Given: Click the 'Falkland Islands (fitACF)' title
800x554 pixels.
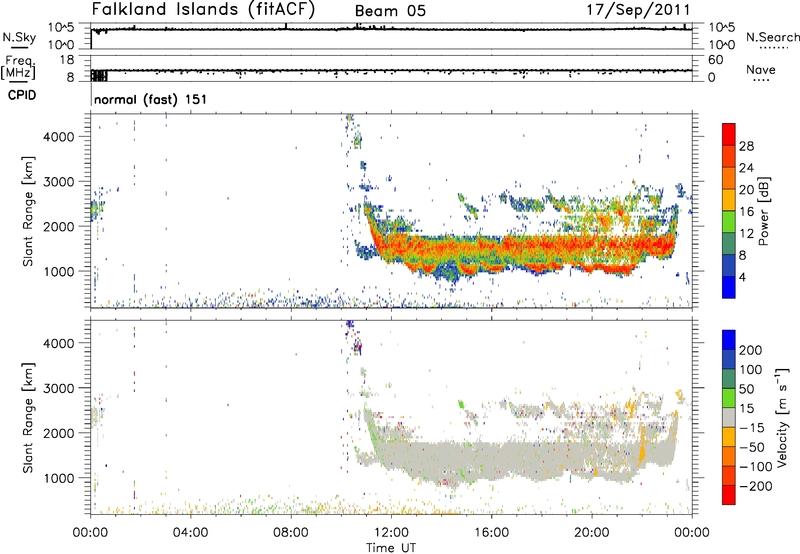Looking at the screenshot, I should [x=203, y=10].
